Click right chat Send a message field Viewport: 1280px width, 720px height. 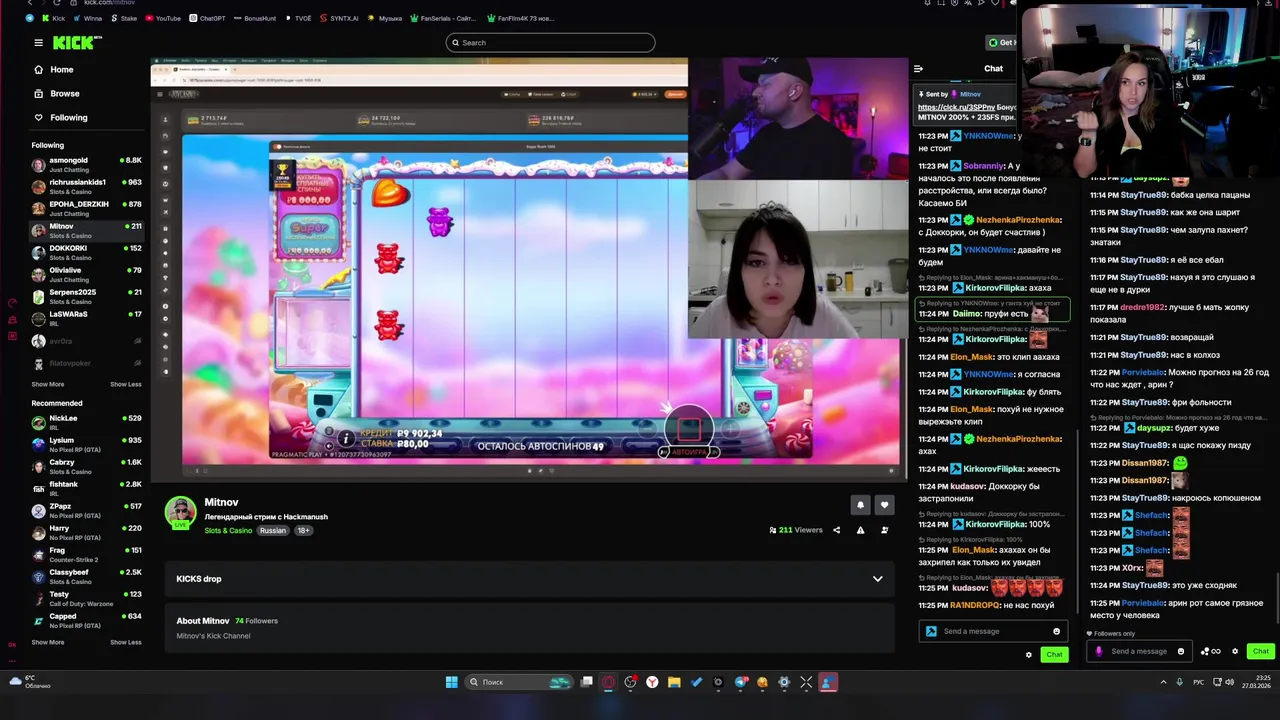1140,651
